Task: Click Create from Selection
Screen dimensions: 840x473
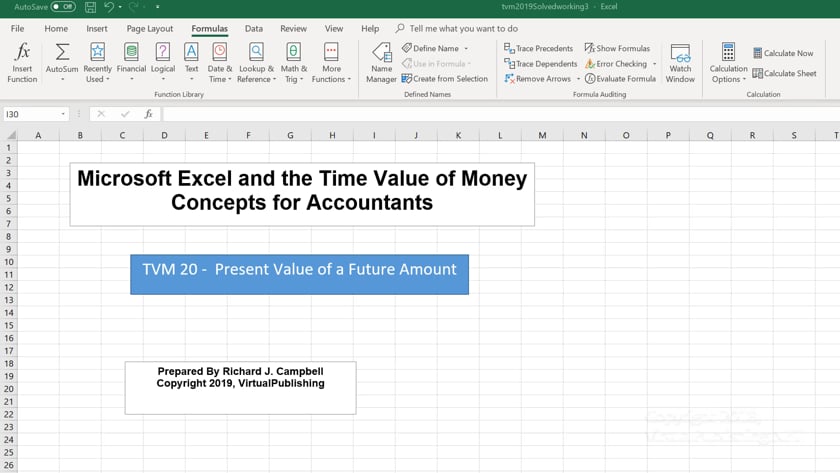Action: pos(445,79)
